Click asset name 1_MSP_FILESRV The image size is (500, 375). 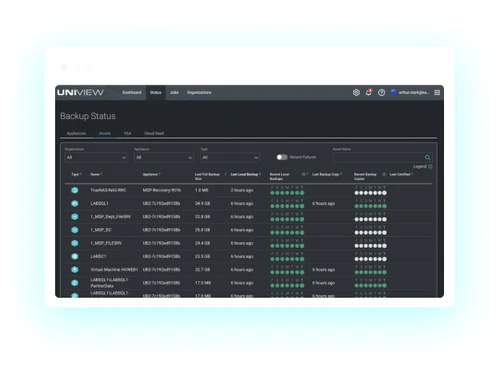(x=106, y=243)
